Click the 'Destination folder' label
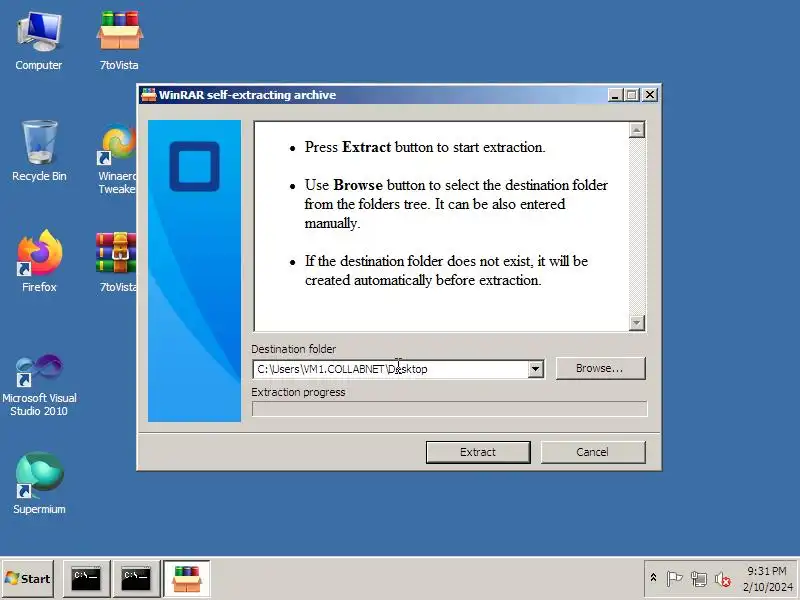Image resolution: width=800 pixels, height=600 pixels. 293,349
